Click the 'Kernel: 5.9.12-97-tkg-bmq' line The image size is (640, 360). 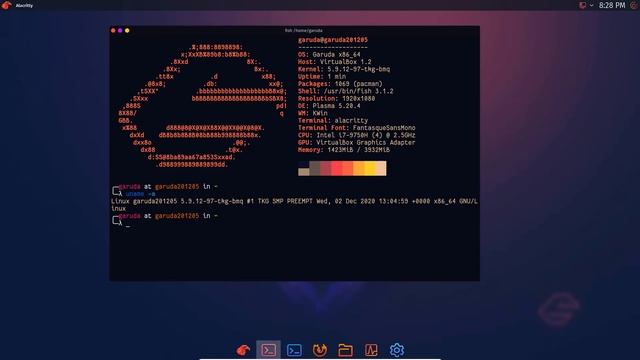344,69
